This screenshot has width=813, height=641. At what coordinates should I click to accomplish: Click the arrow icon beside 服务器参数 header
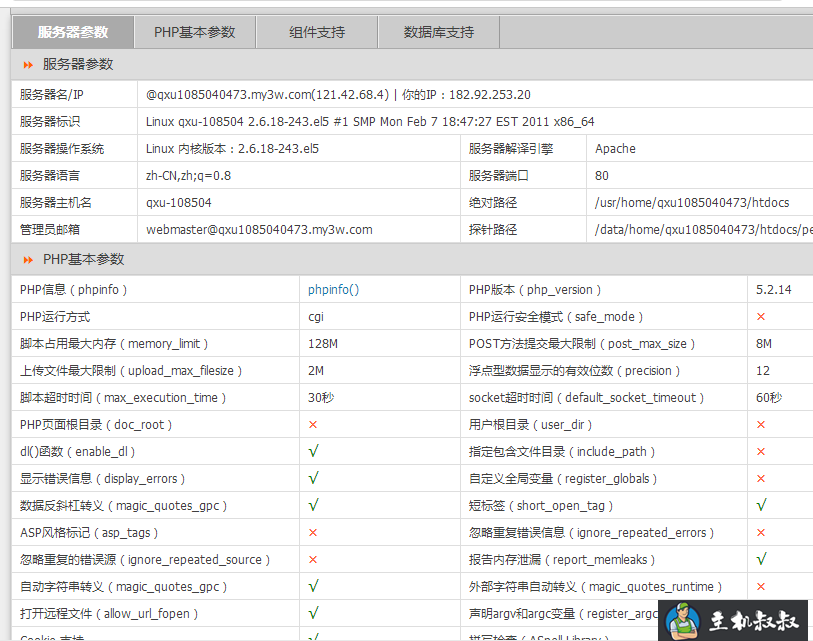pos(28,65)
